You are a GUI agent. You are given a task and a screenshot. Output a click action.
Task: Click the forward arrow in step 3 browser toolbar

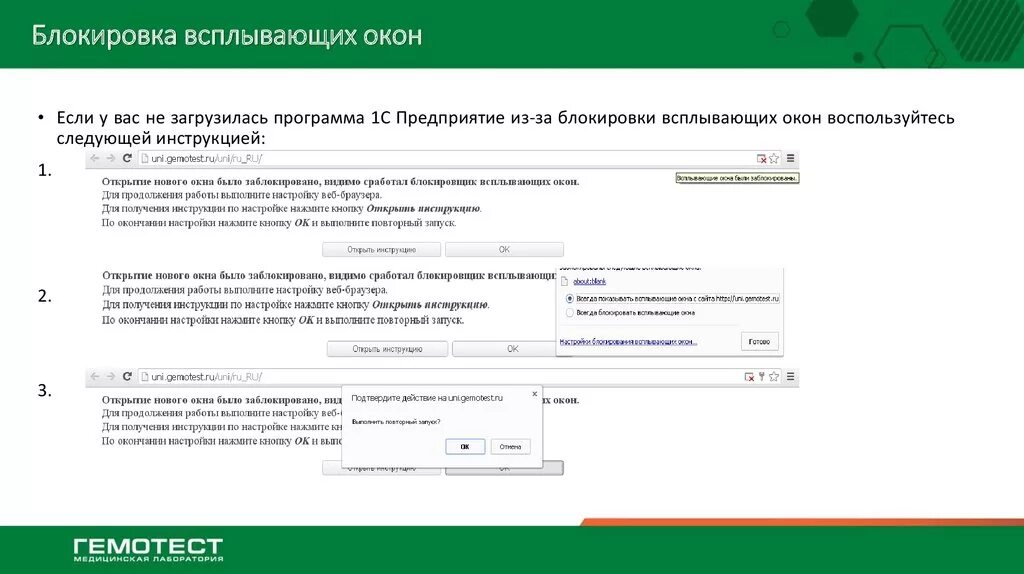point(110,377)
